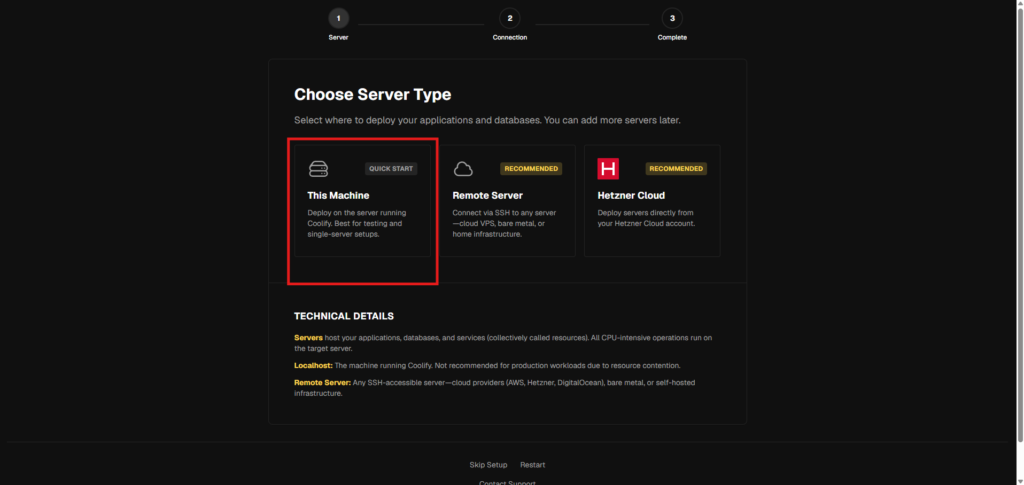
Task: Click the Server step label
Action: (x=338, y=37)
